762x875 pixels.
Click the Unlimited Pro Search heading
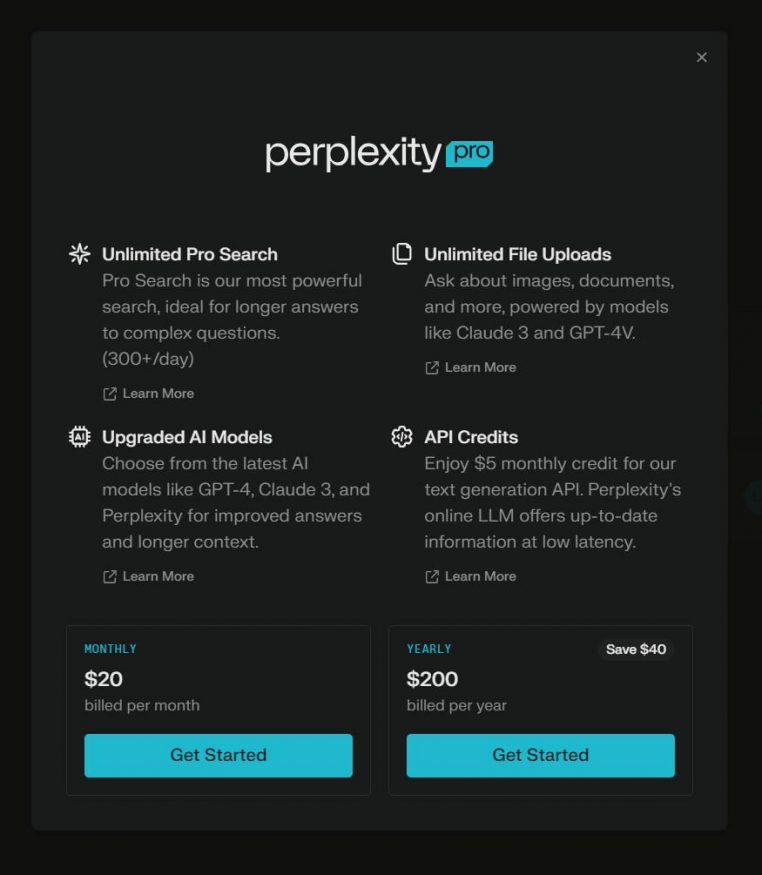pos(190,254)
